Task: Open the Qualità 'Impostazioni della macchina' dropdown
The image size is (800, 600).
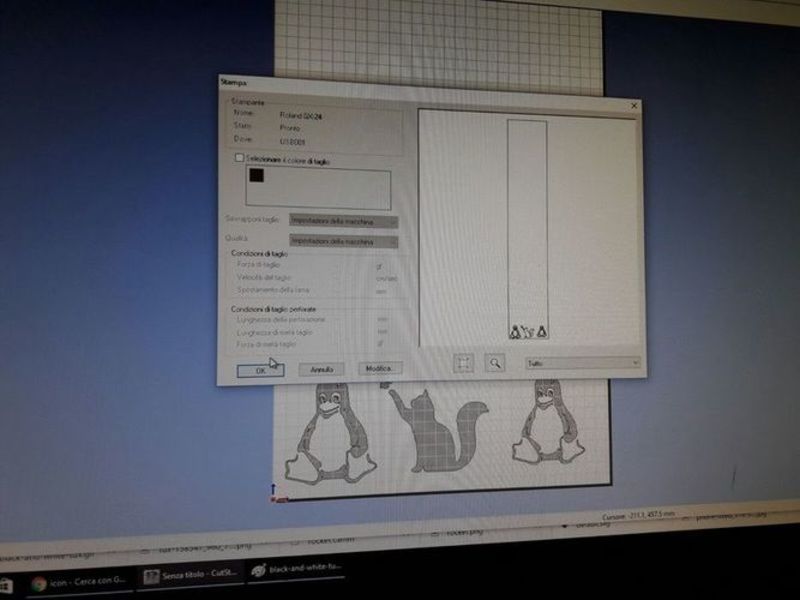Action: 343,241
